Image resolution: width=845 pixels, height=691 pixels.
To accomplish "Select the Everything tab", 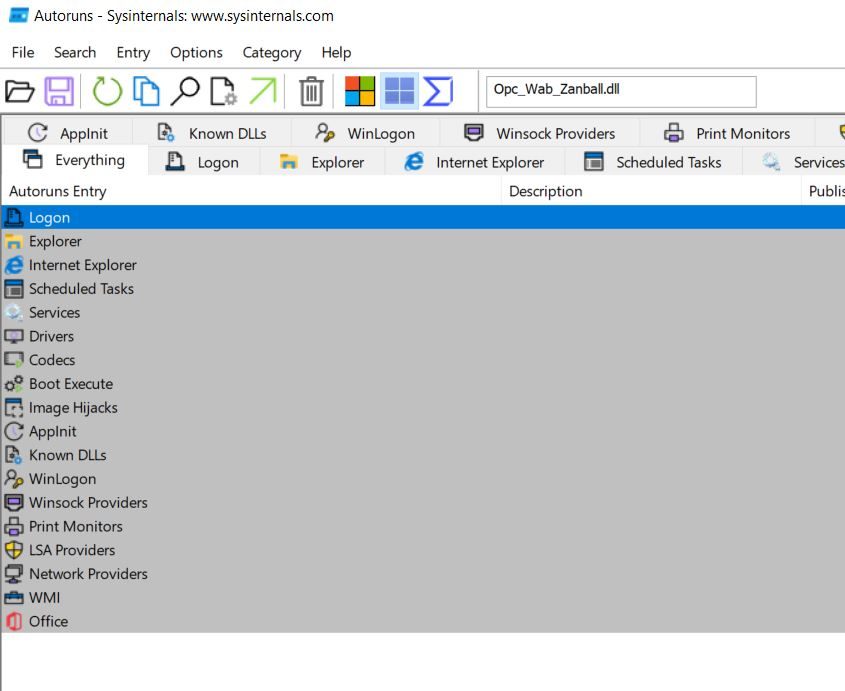I will (74, 160).
